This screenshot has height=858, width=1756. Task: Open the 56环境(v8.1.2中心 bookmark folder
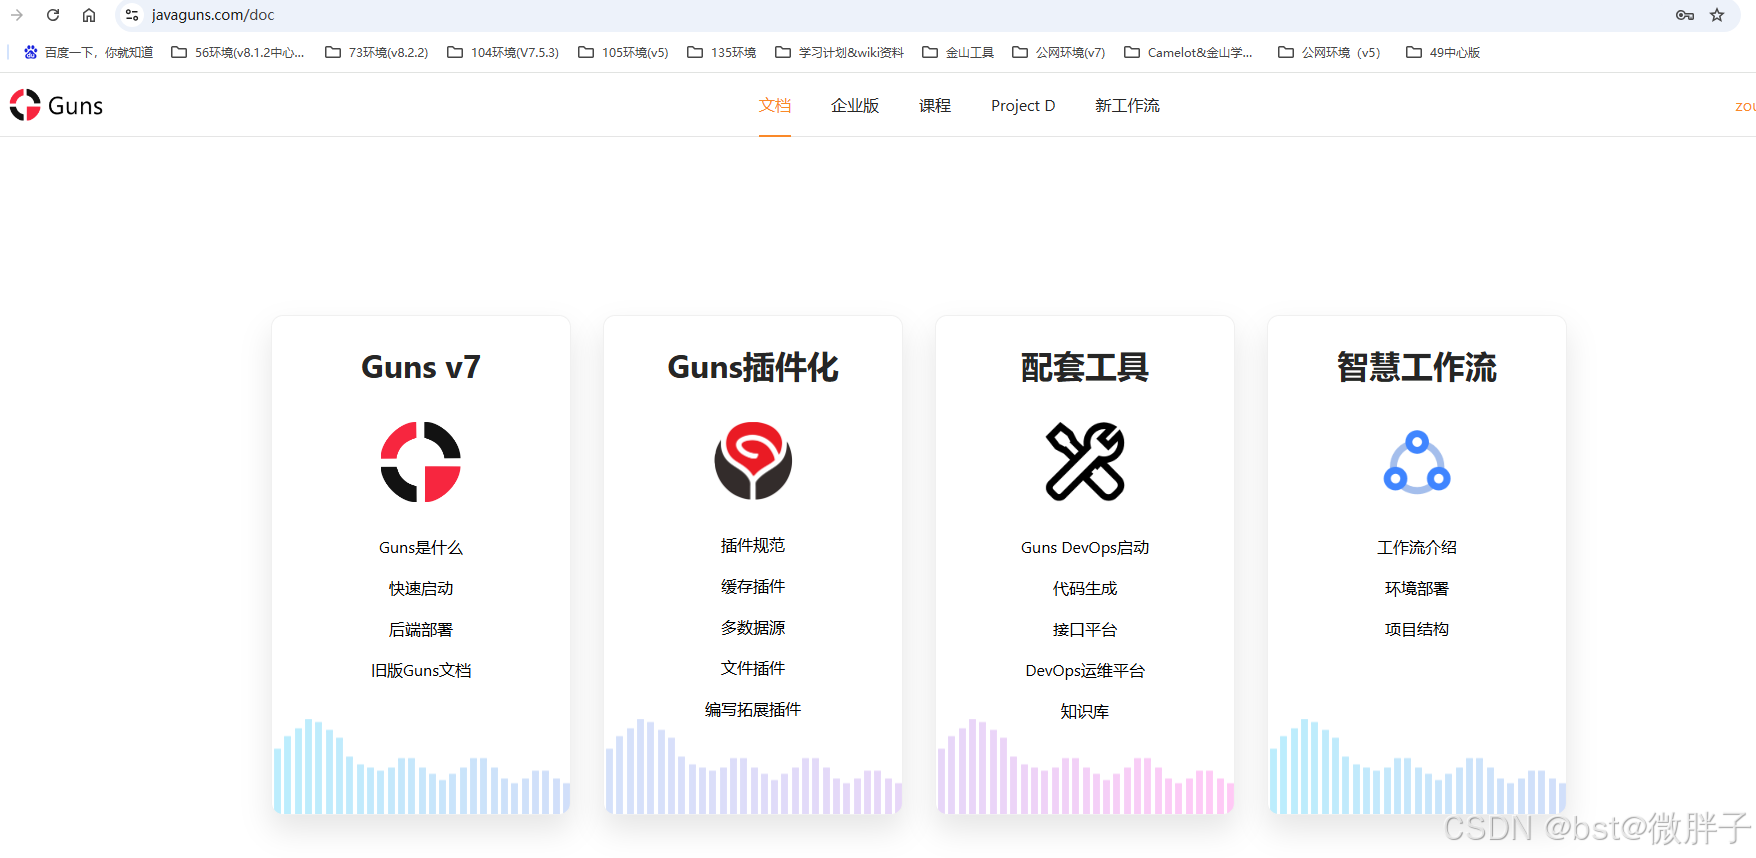(238, 52)
